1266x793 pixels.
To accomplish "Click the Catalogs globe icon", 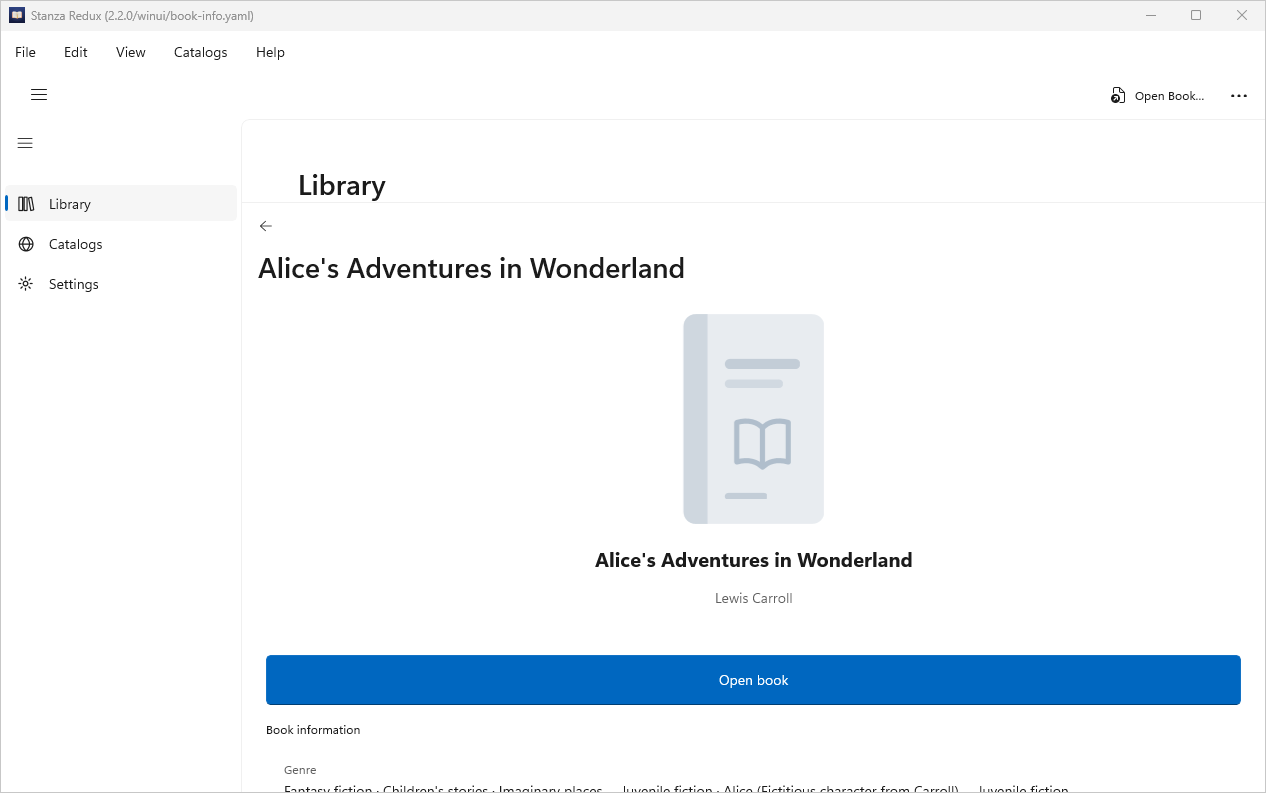I will point(26,244).
